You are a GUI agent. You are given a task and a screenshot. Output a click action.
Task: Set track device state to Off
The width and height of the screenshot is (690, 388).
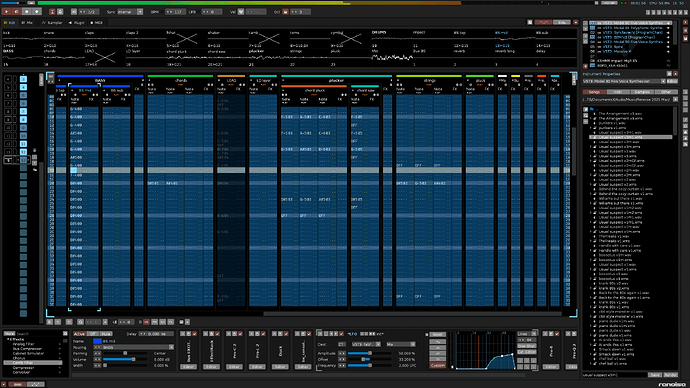point(92,334)
